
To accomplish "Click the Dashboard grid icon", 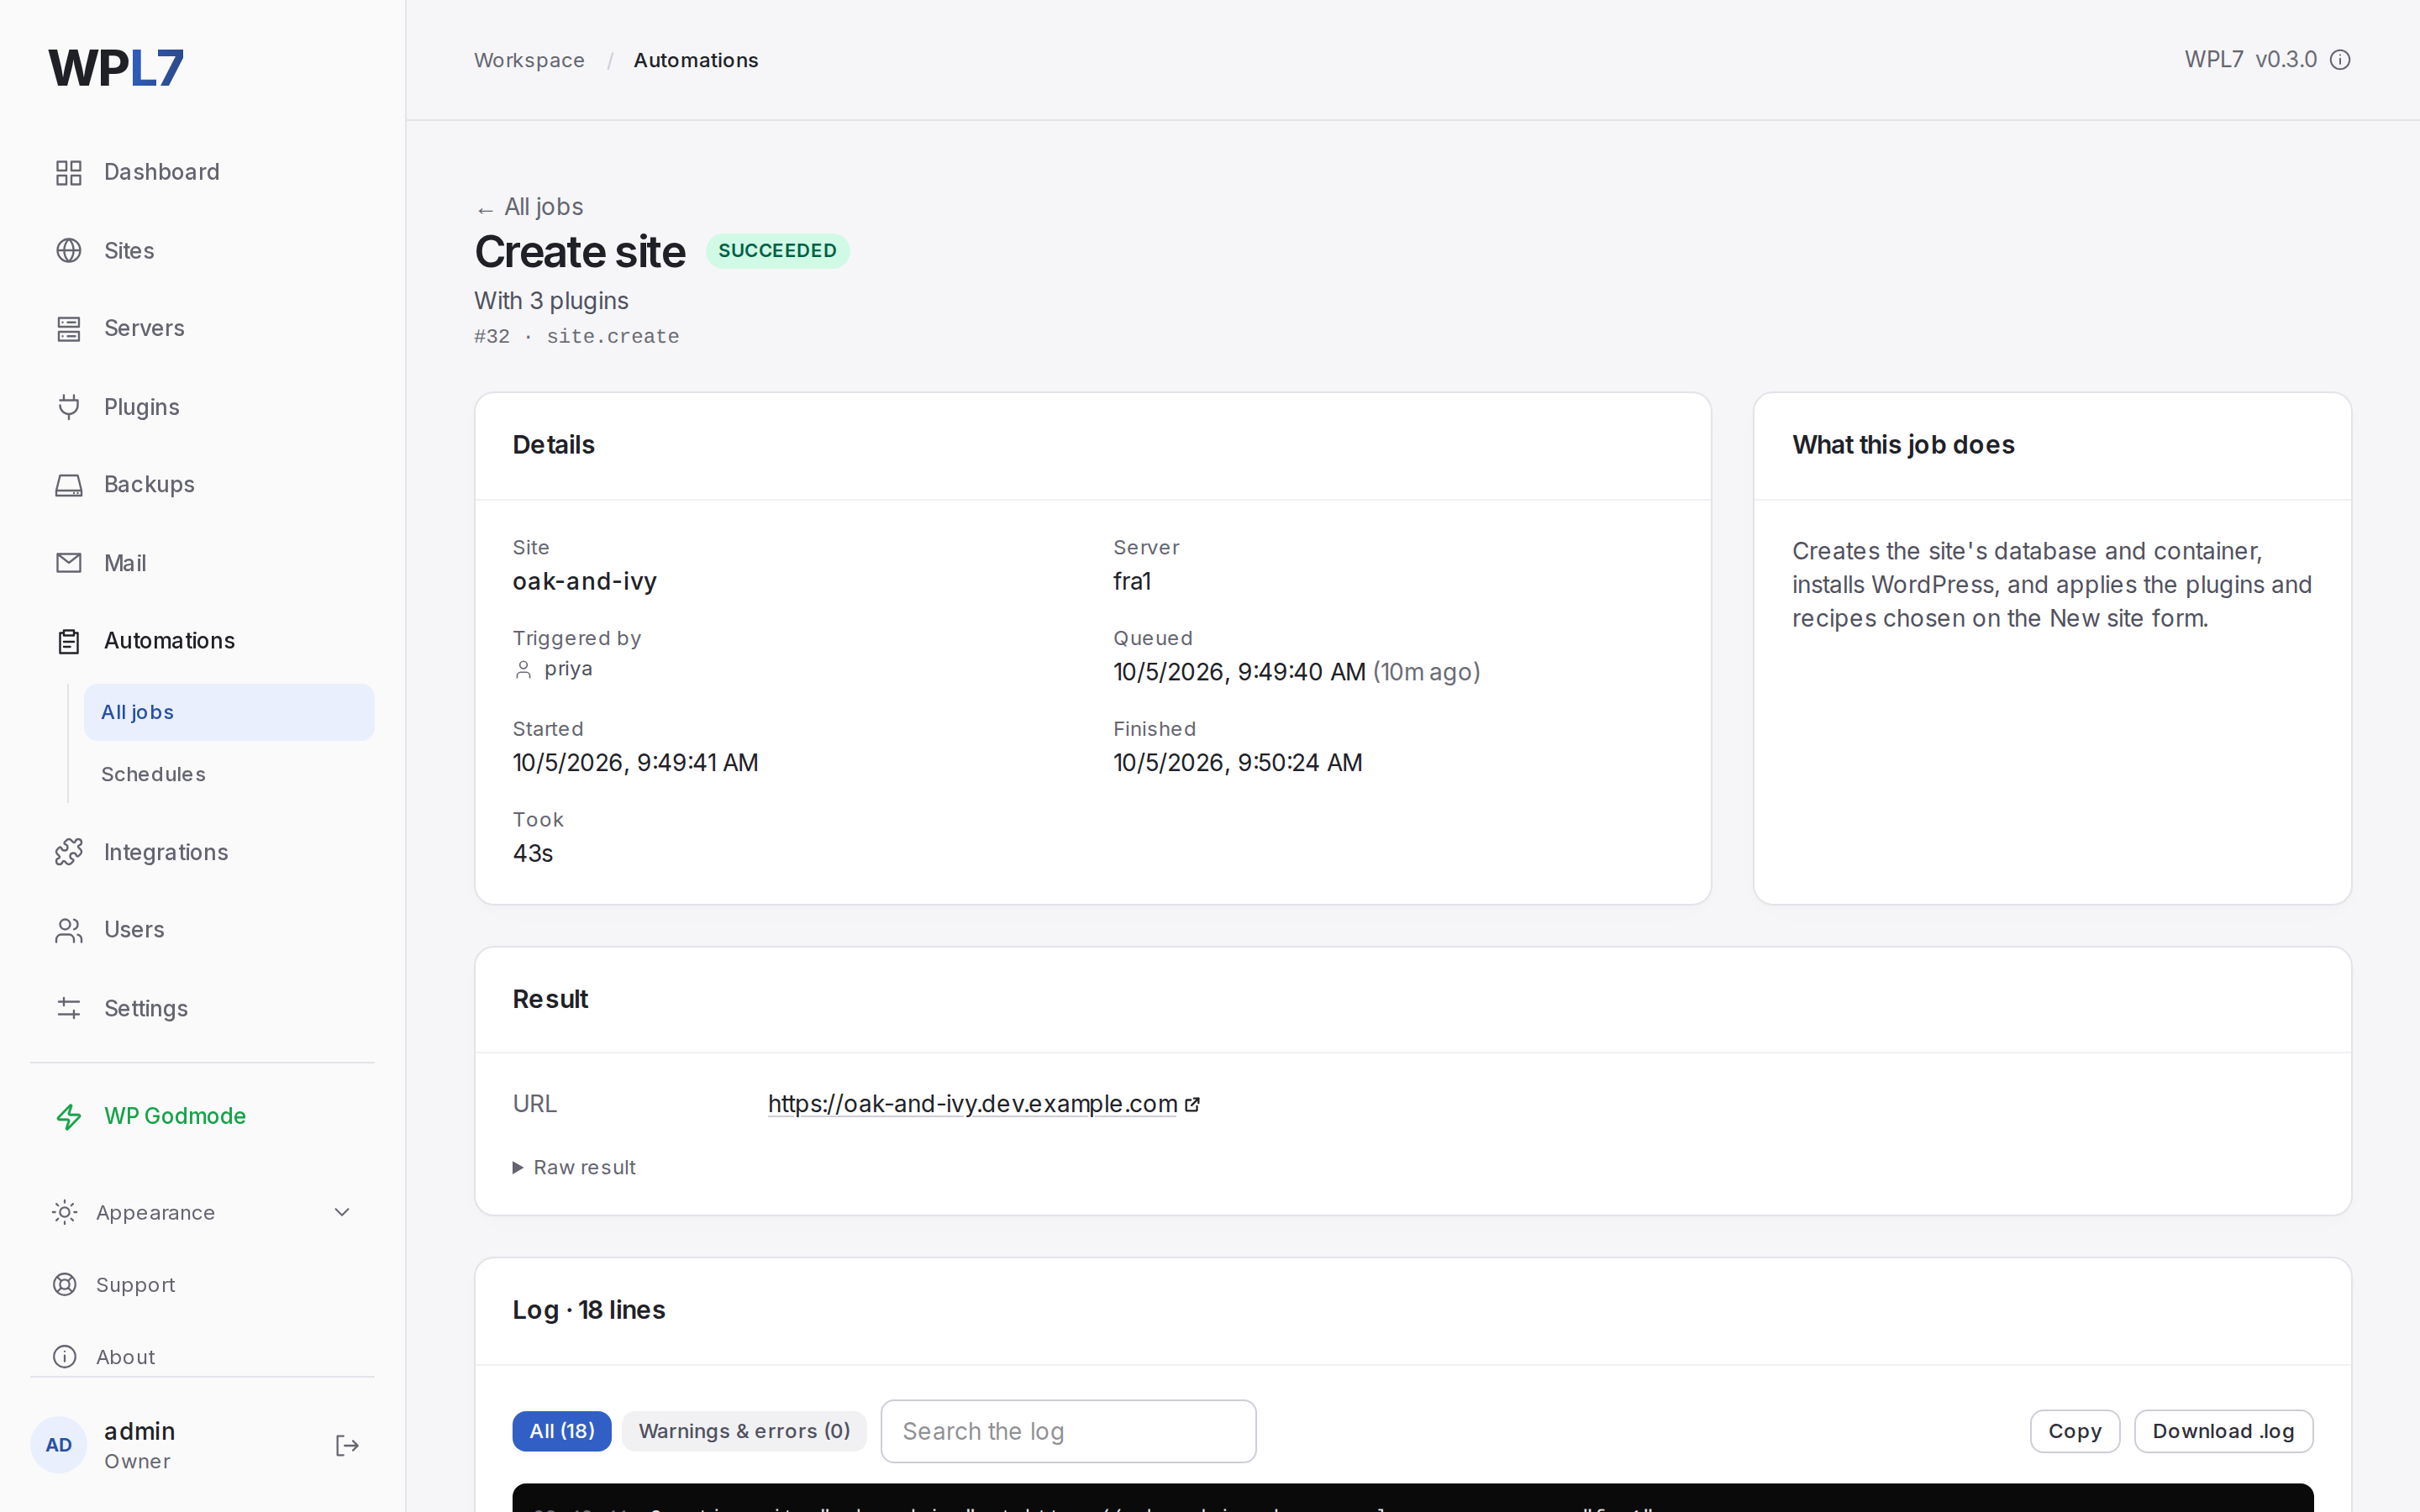I will click(x=69, y=173).
